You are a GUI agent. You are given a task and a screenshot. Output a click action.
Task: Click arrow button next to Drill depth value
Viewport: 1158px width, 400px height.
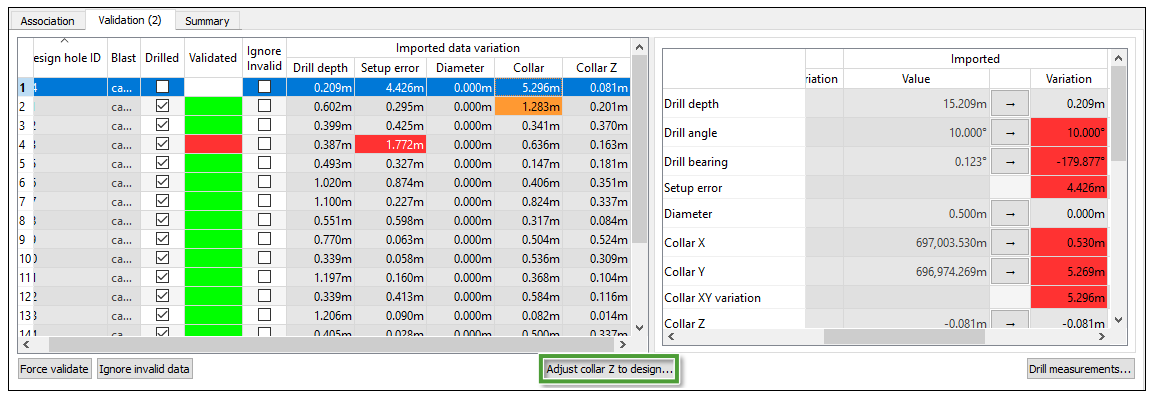1010,103
